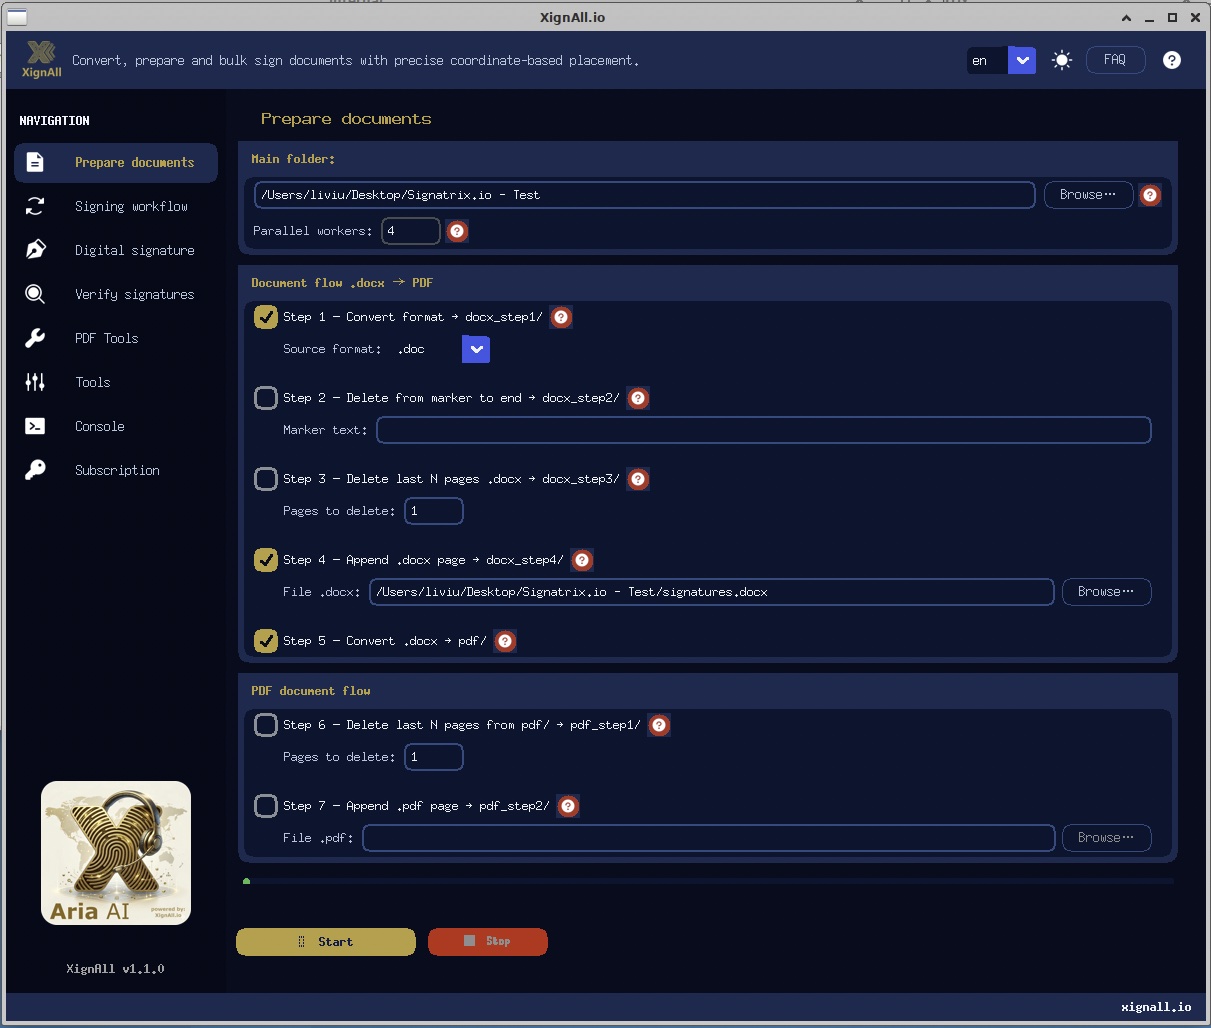This screenshot has width=1211, height=1028.
Task: Browse for the Main folder
Action: click(x=1088, y=195)
